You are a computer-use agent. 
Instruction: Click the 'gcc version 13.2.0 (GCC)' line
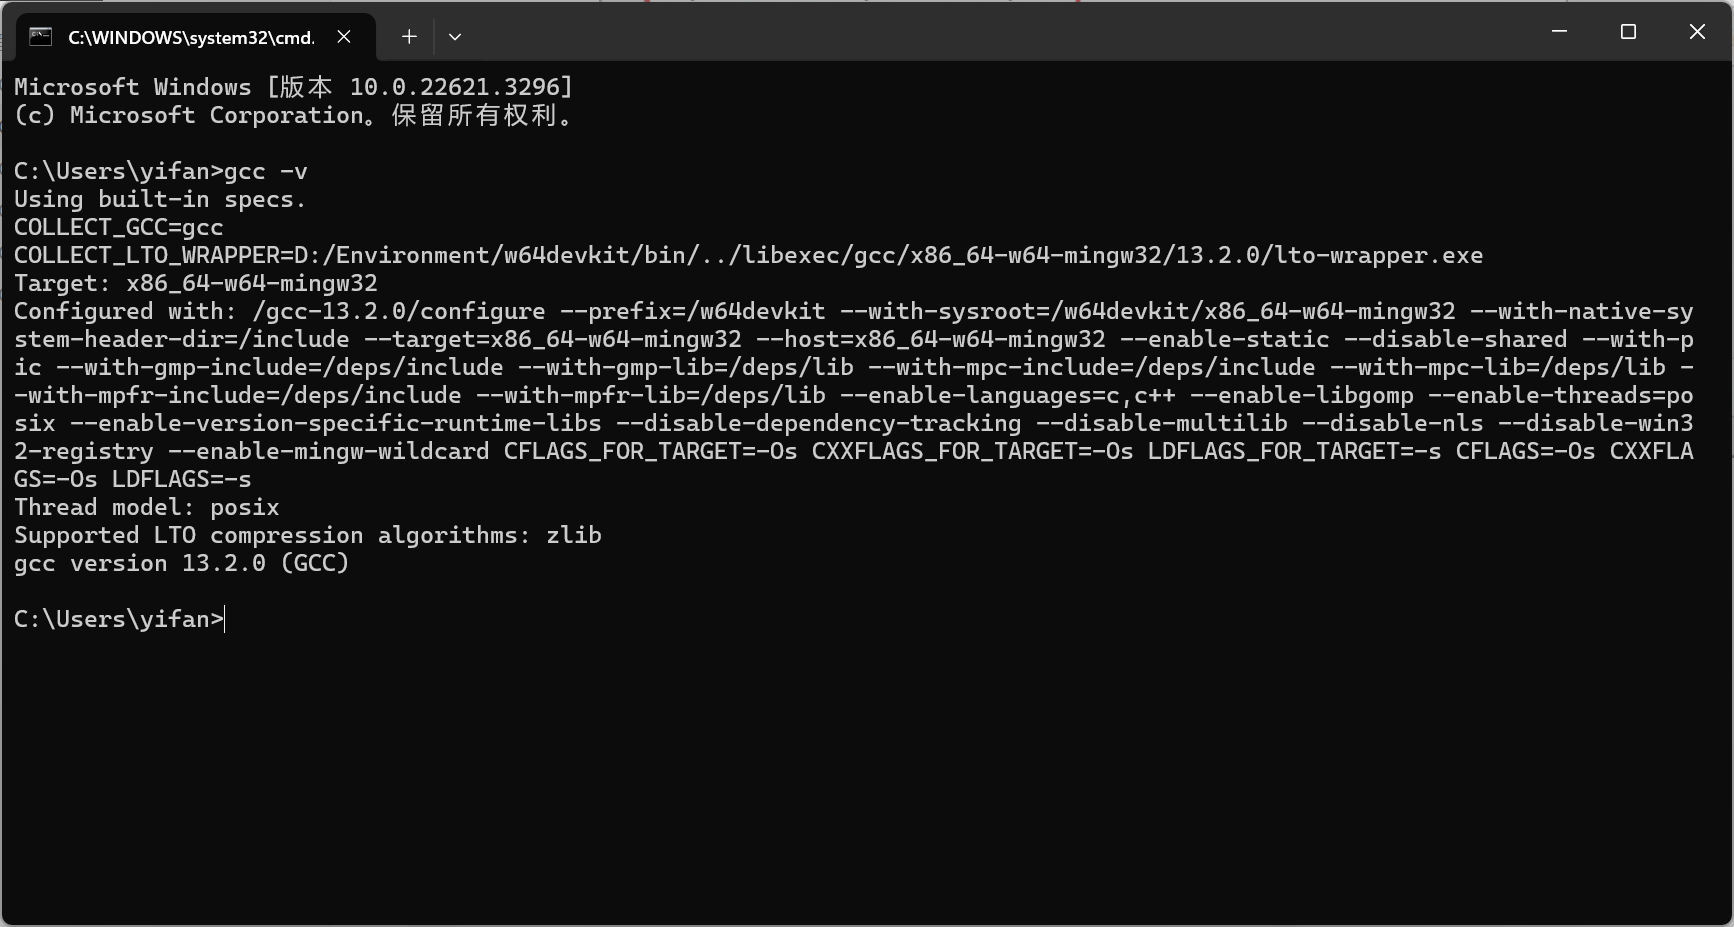(x=180, y=563)
